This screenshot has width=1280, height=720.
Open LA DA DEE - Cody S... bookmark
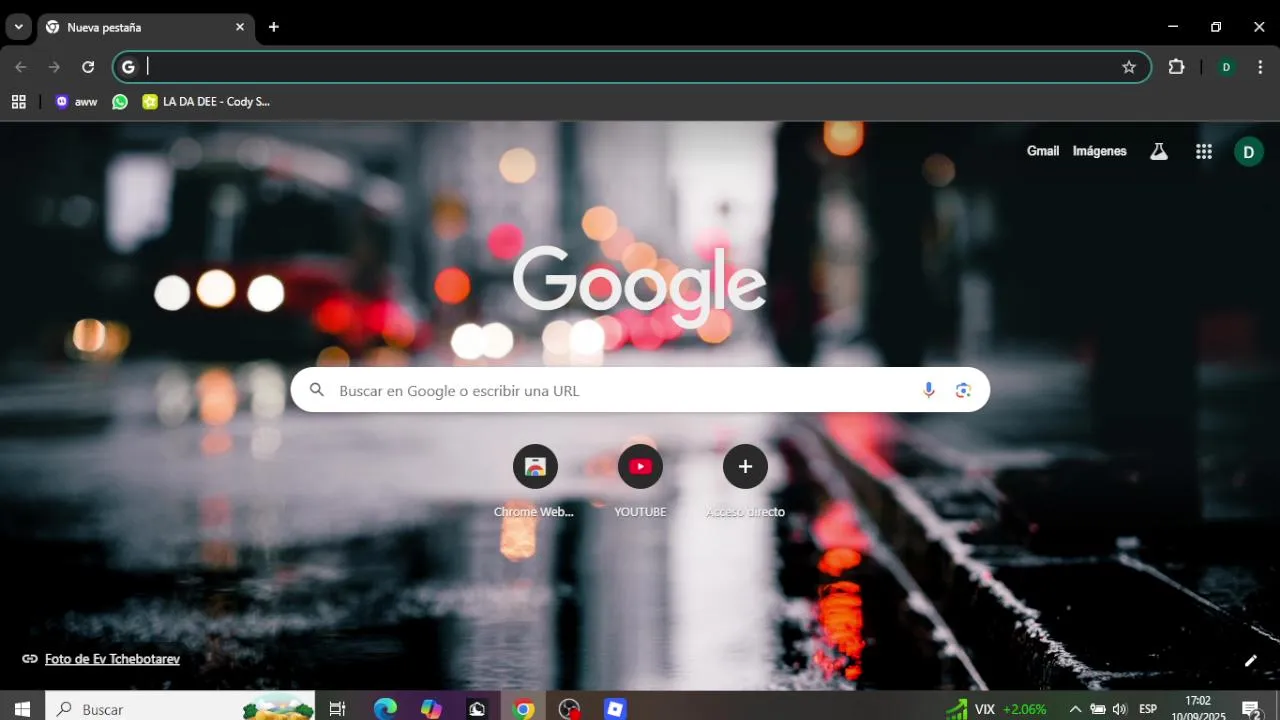(x=206, y=101)
